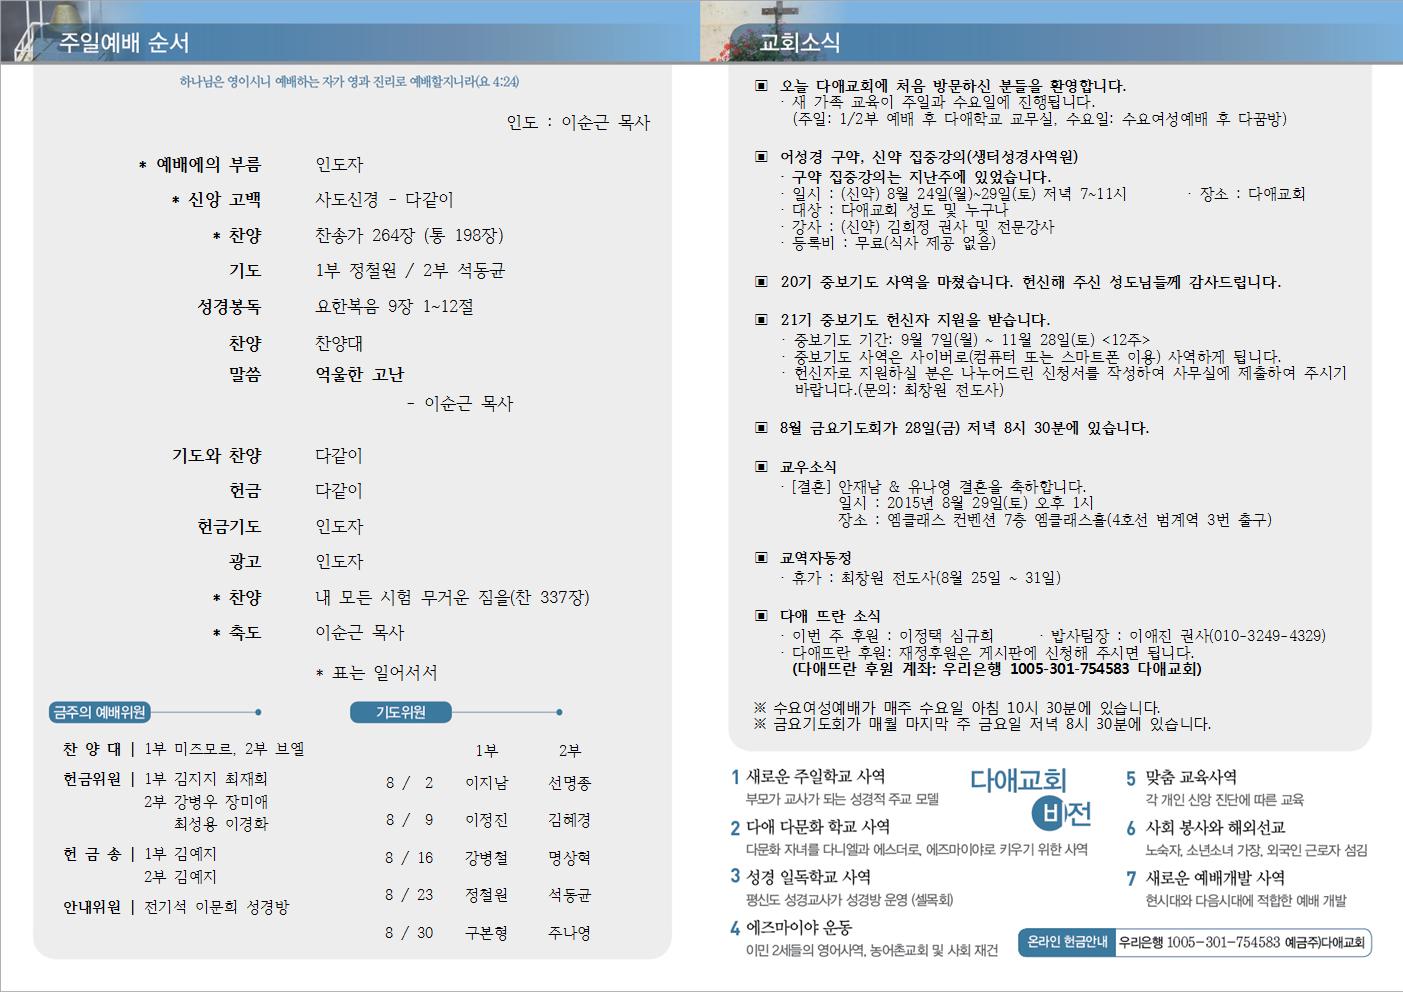Click square bullet beside 어성경 구약, 신약 집중강의
The width and height of the screenshot is (1403, 992).
click(x=761, y=157)
